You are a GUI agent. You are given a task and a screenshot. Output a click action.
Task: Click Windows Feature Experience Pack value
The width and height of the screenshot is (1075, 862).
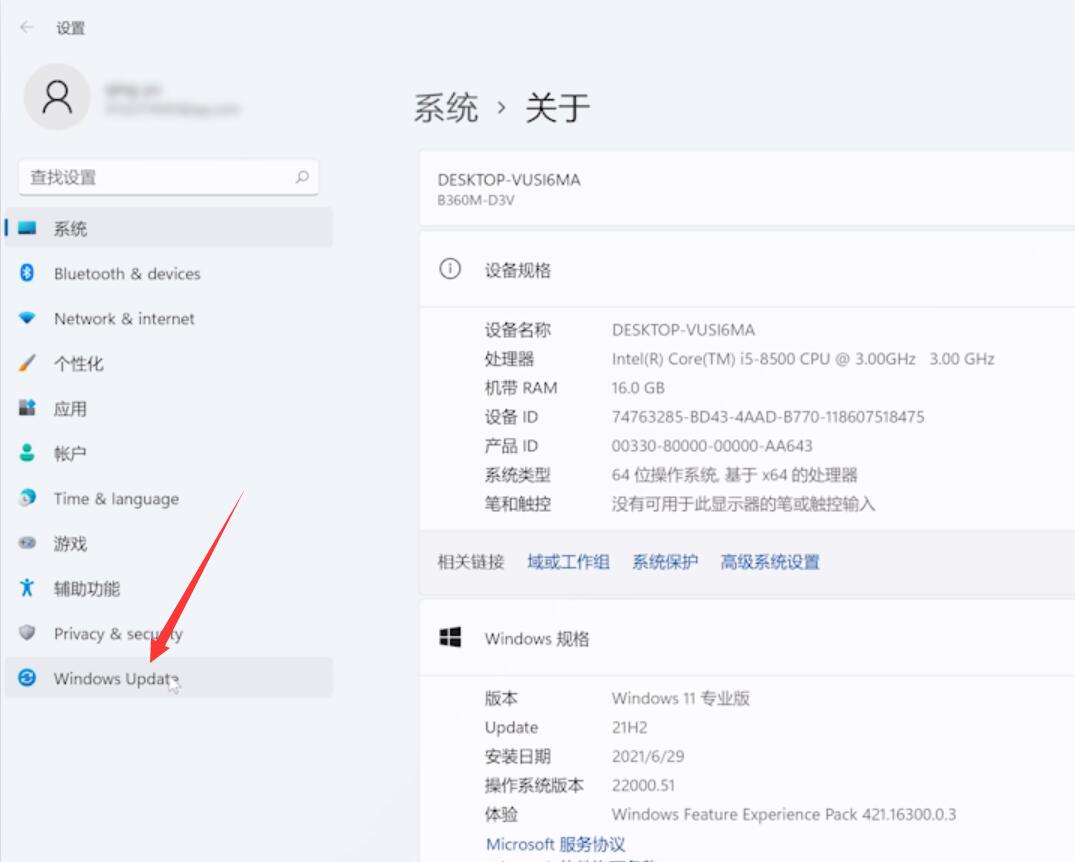point(784,814)
